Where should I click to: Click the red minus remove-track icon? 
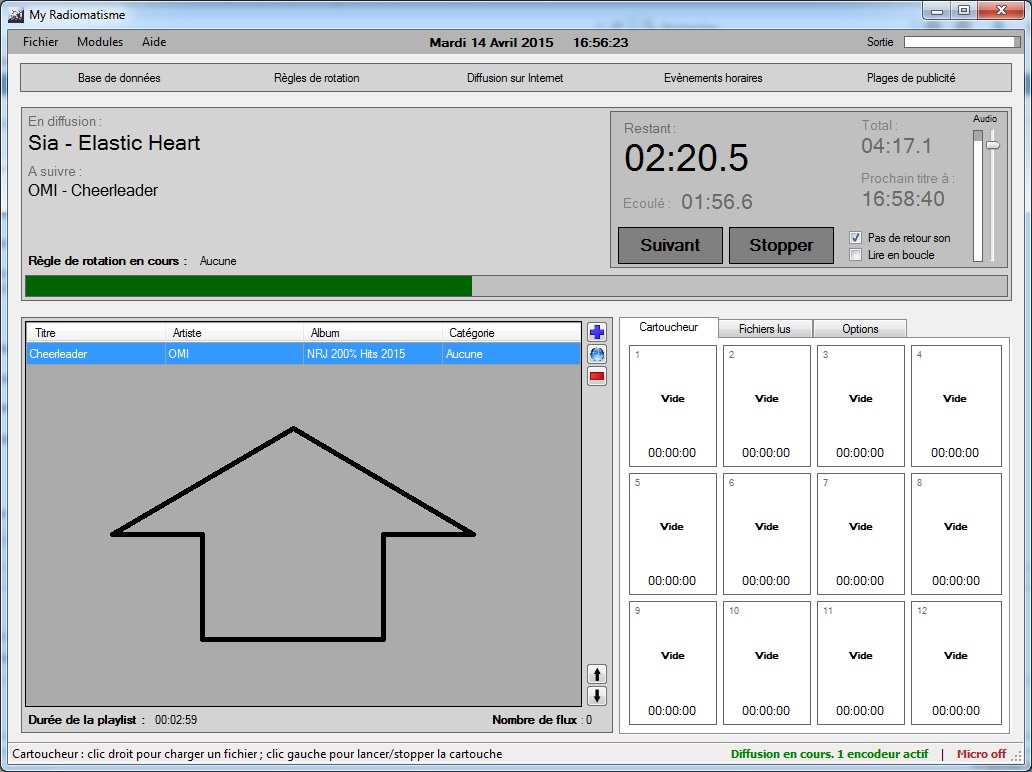click(597, 376)
